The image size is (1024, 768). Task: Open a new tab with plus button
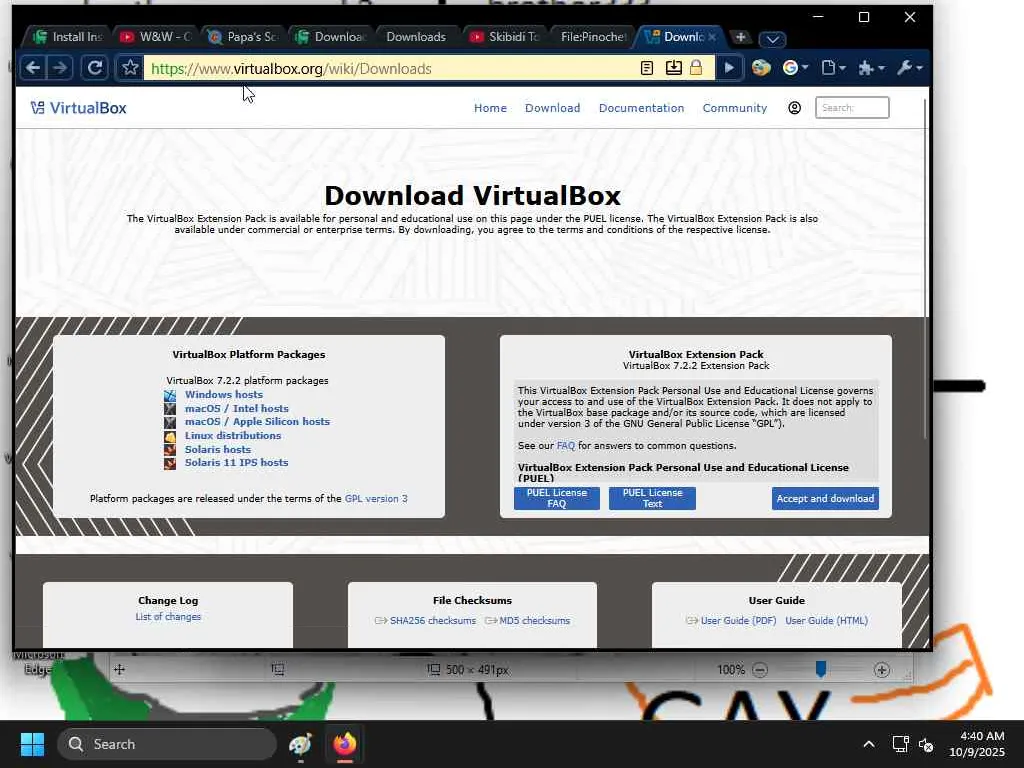click(740, 37)
